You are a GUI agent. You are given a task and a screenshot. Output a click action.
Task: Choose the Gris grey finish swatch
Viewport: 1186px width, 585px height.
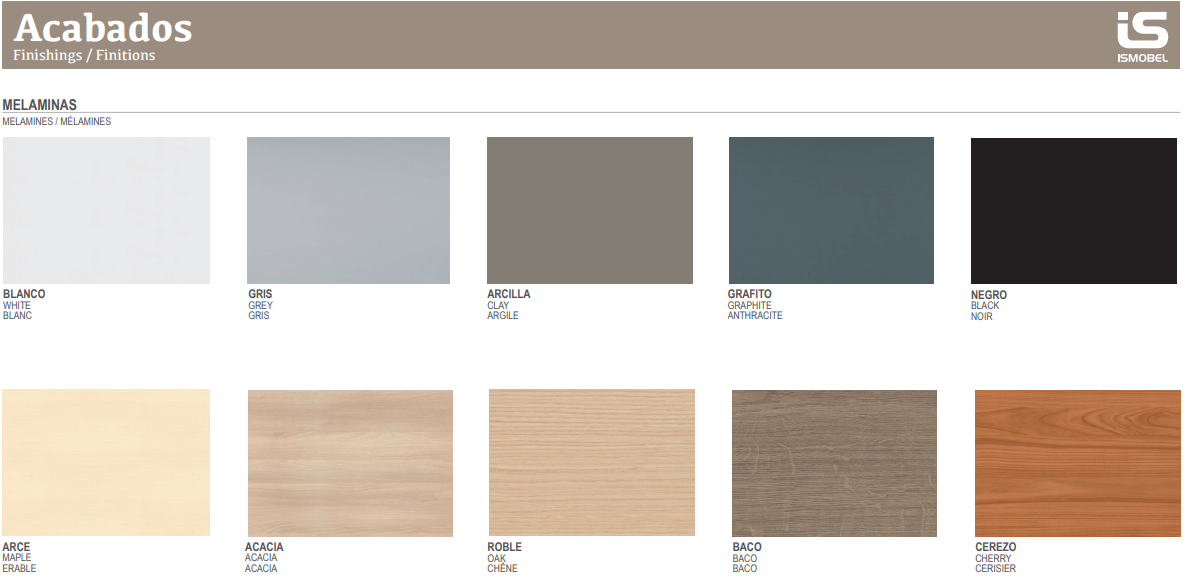pos(348,210)
